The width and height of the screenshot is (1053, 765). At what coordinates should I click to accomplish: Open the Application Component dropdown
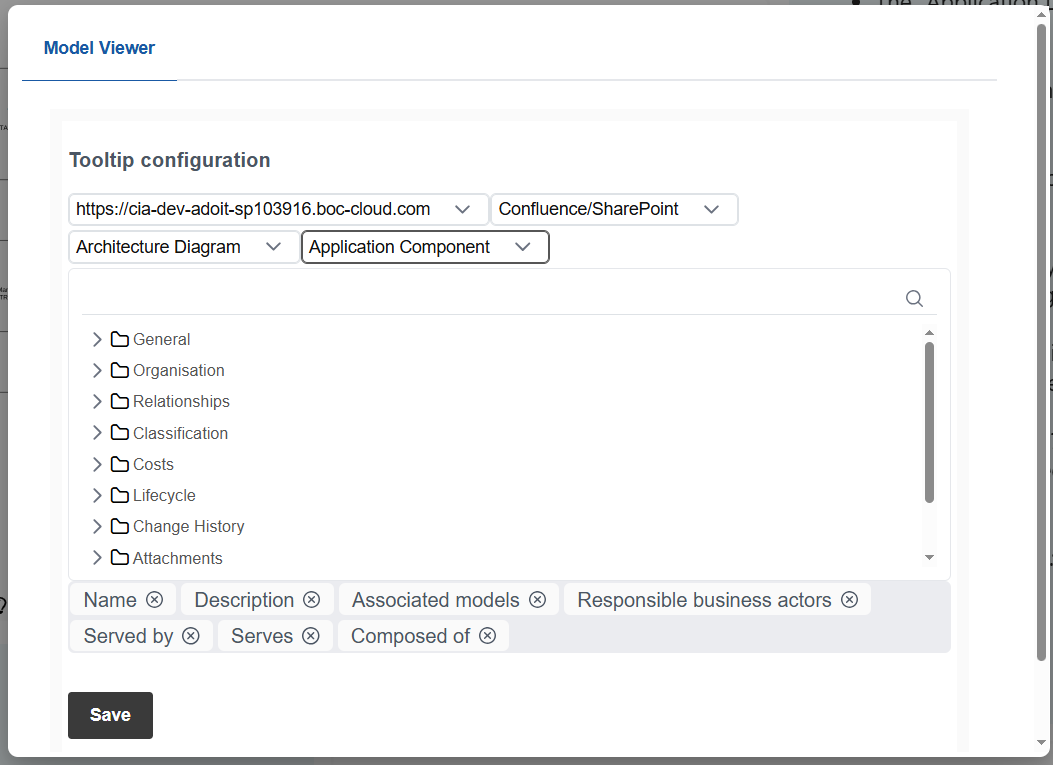pos(425,247)
